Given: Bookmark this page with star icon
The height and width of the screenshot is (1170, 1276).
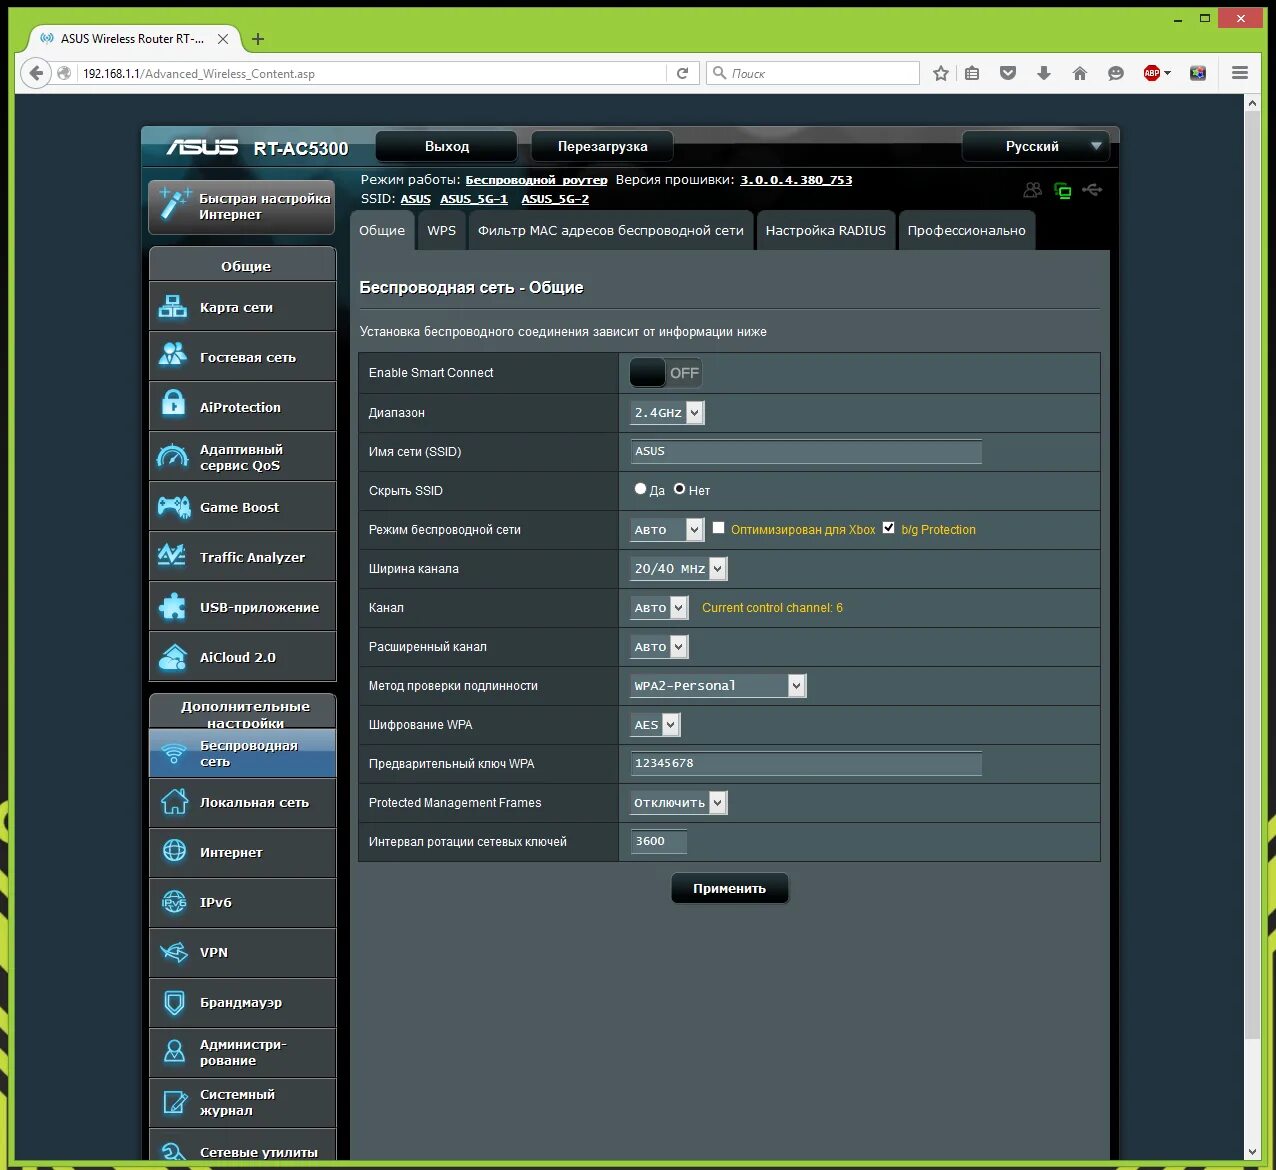Looking at the screenshot, I should [x=941, y=73].
